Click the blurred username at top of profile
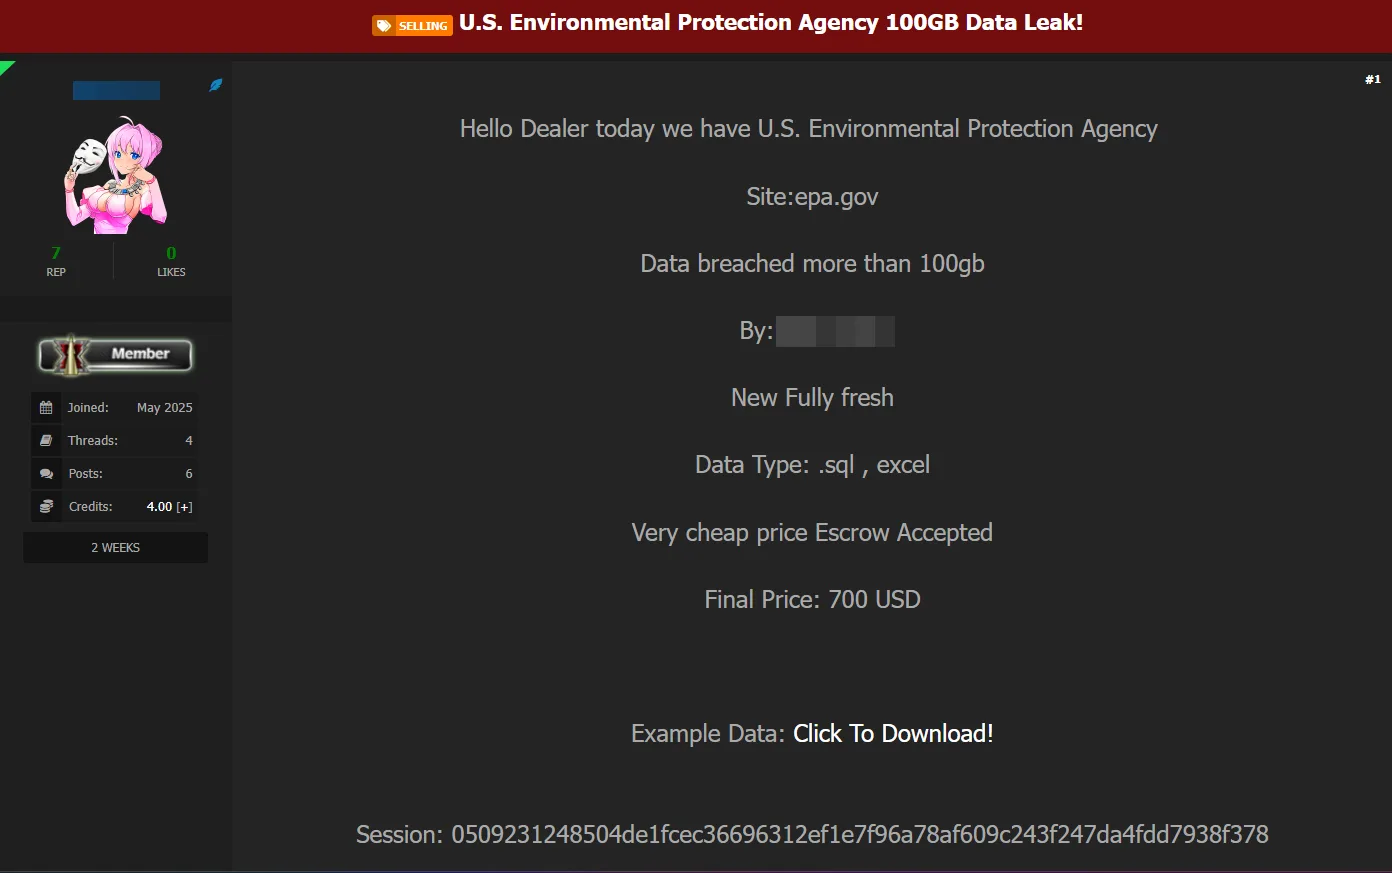This screenshot has width=1392, height=873. 116,90
